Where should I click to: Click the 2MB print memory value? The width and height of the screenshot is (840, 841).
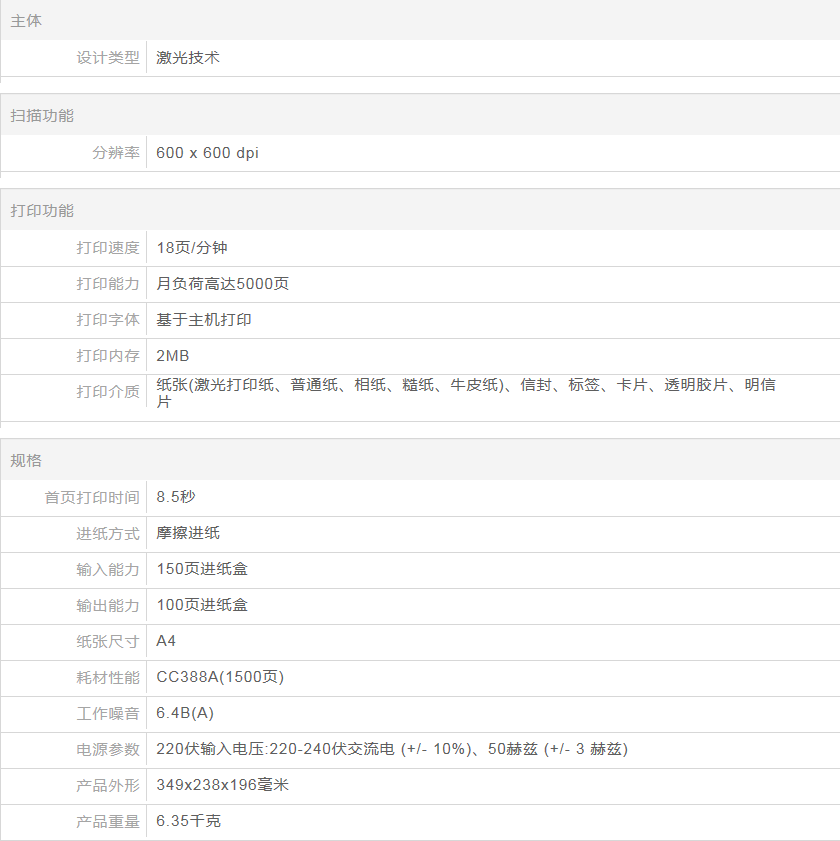(x=173, y=356)
